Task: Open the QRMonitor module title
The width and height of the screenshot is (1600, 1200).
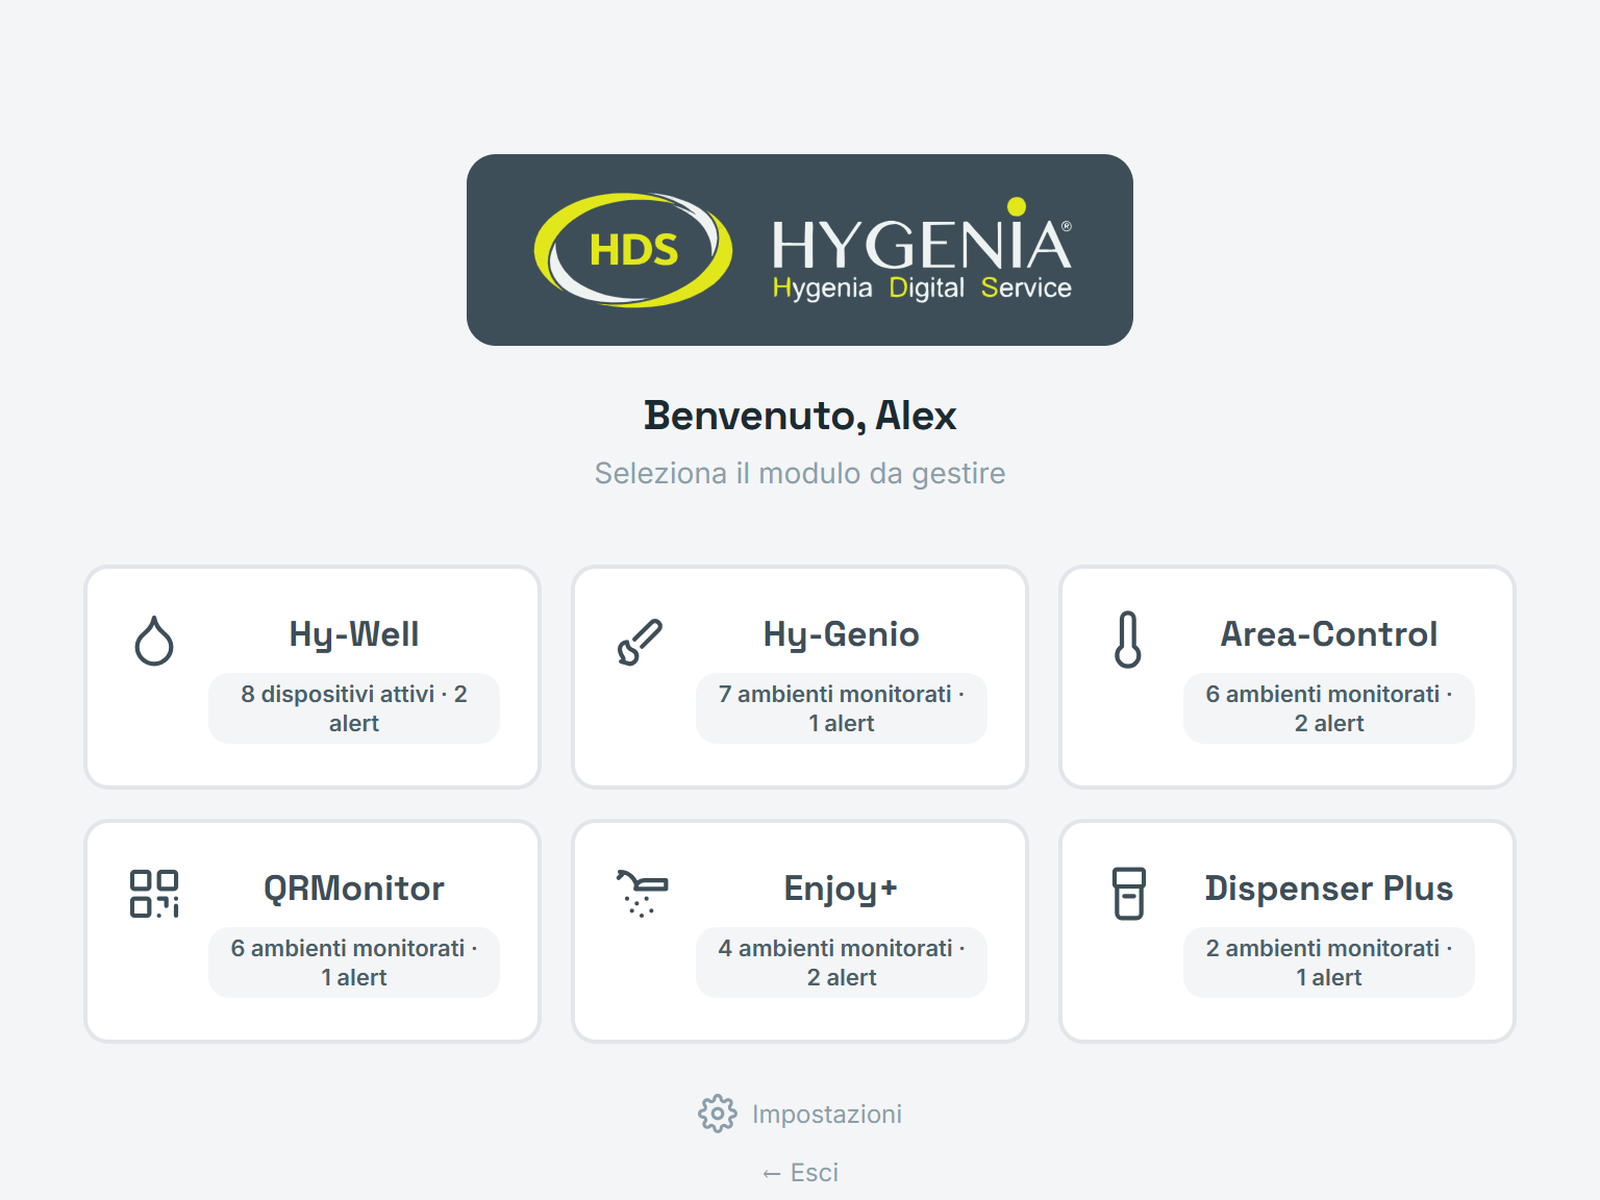Action: [x=354, y=888]
